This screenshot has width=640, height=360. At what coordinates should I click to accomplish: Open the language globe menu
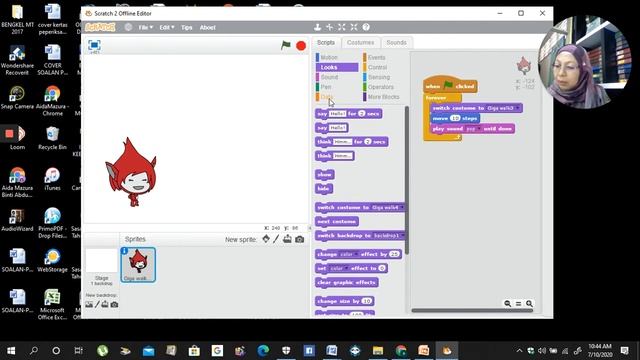coord(128,27)
